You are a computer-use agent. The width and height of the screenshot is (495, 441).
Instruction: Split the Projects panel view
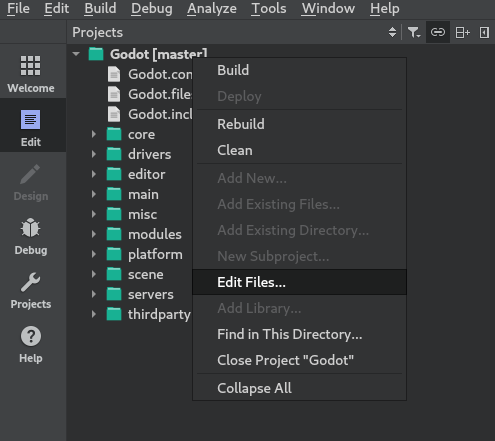pyautogui.click(x=462, y=32)
